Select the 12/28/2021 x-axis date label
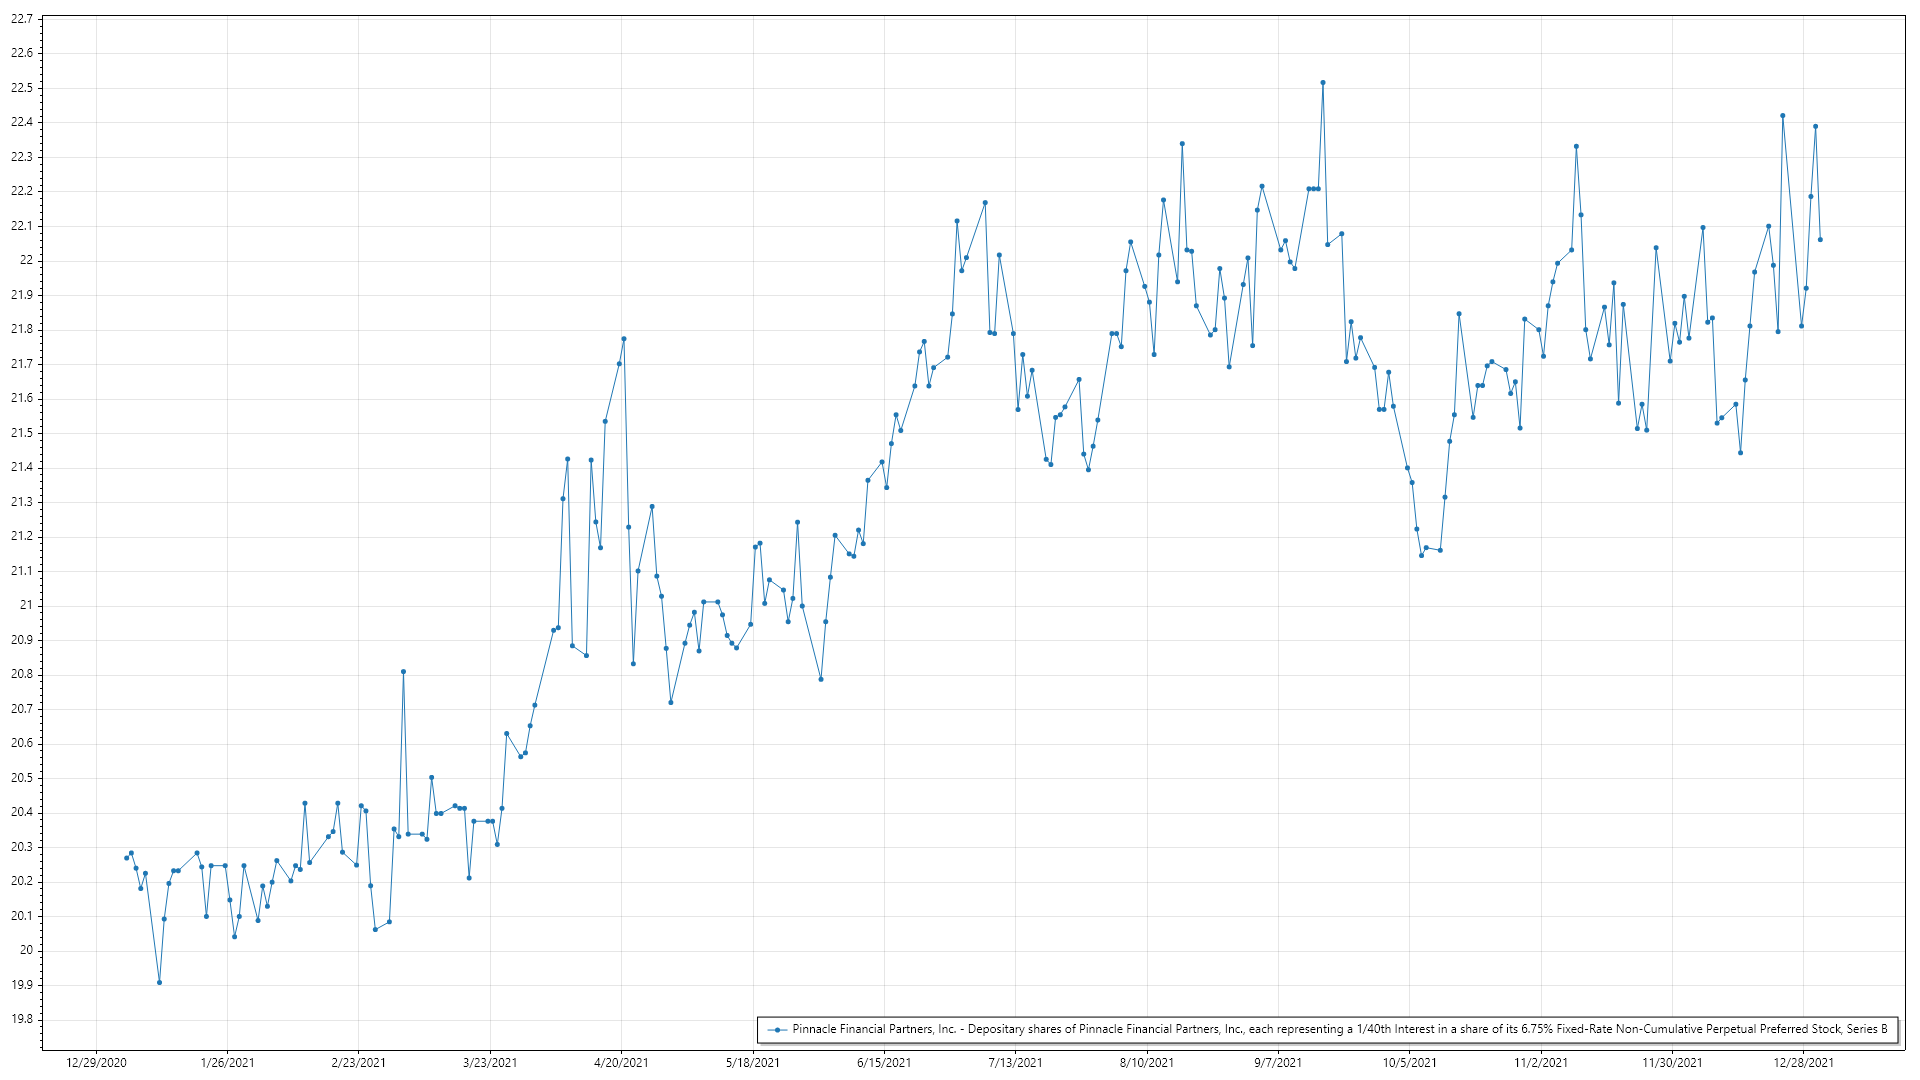Image resolution: width=1920 pixels, height=1080 pixels. click(1803, 1063)
